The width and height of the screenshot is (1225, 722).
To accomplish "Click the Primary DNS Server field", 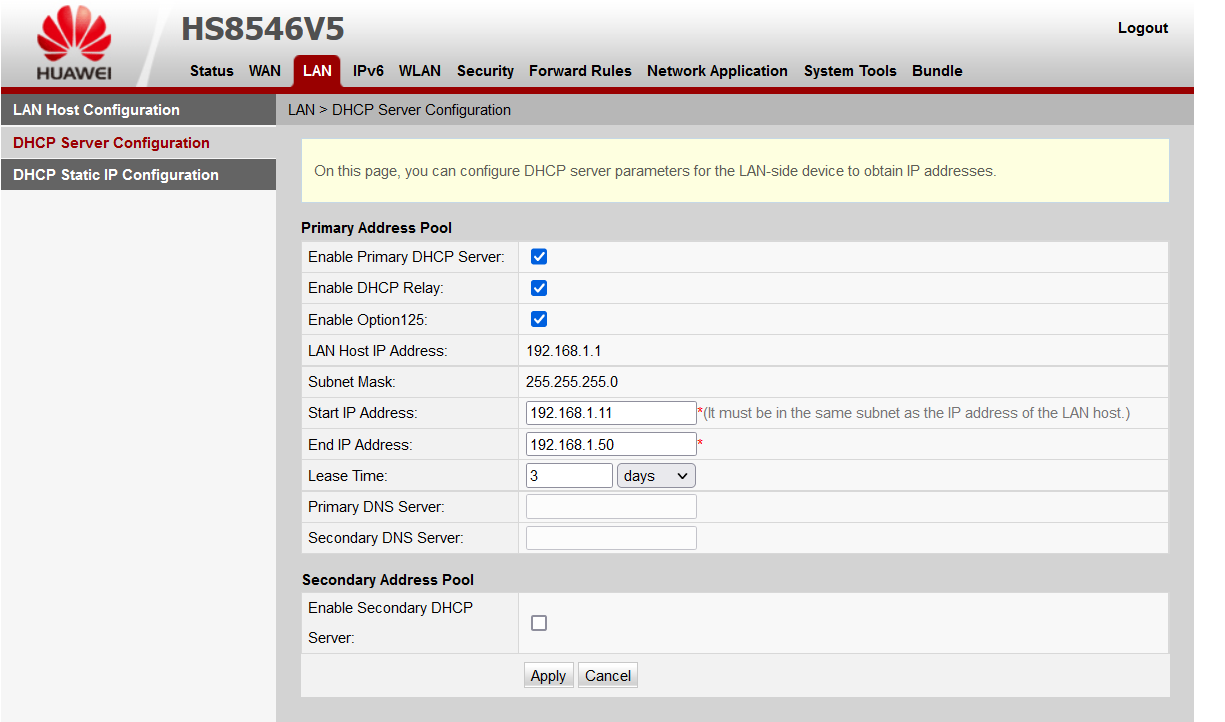I will point(610,506).
